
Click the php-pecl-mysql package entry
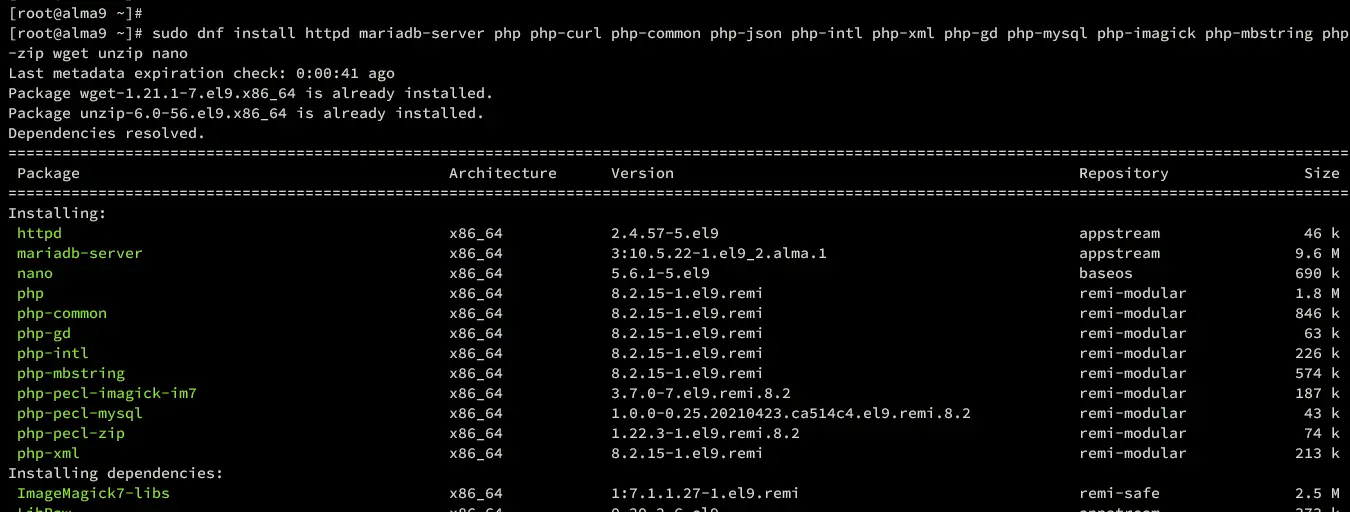coord(80,413)
